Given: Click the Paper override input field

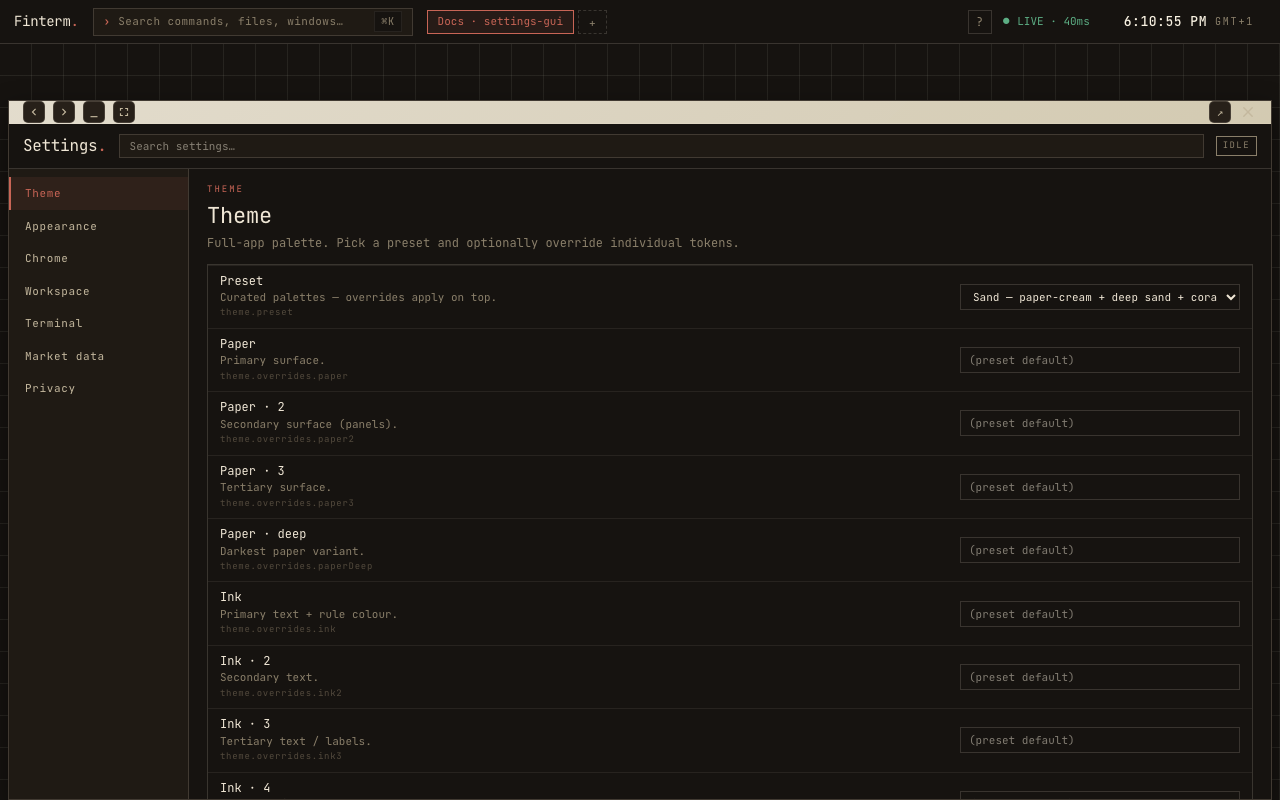Looking at the screenshot, I should pyautogui.click(x=1100, y=360).
